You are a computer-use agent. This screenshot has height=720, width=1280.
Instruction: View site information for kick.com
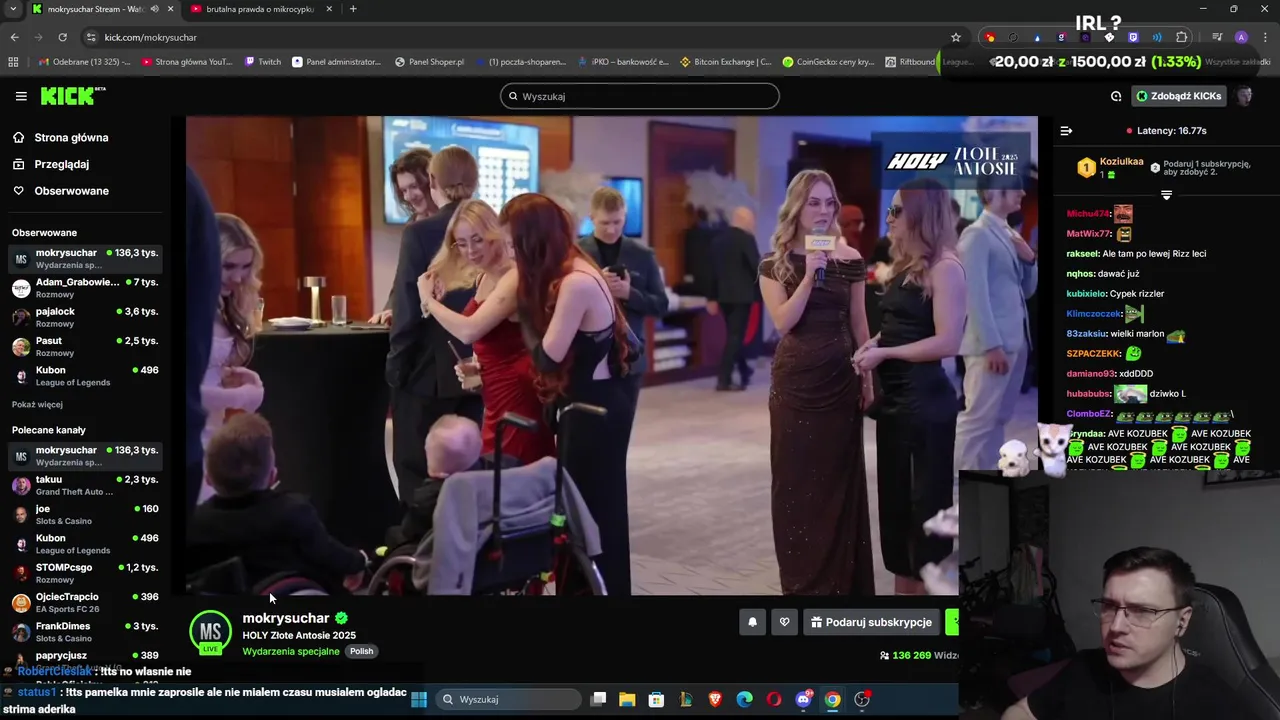pyautogui.click(x=91, y=37)
